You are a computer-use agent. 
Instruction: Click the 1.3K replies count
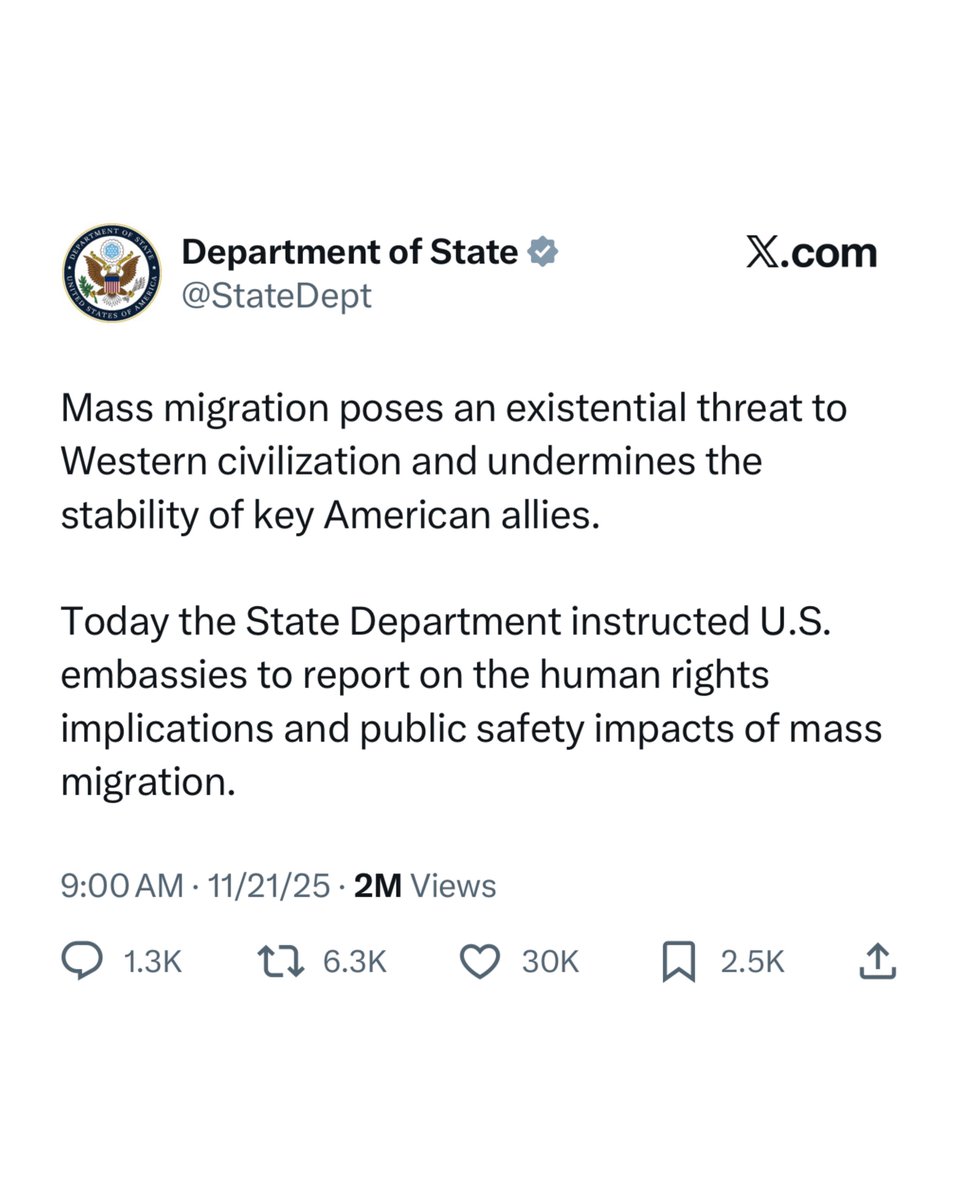(x=152, y=962)
